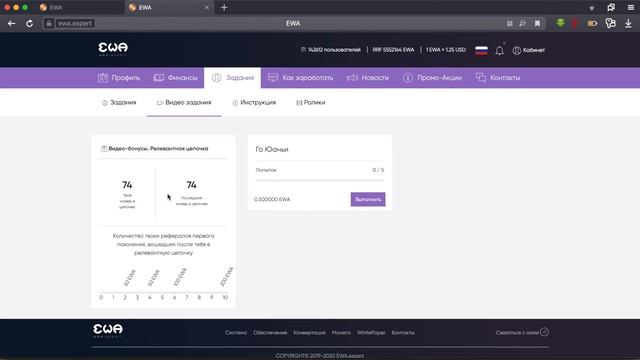Open language selector Russian flag
This screenshot has width=640, height=360.
pyautogui.click(x=481, y=50)
